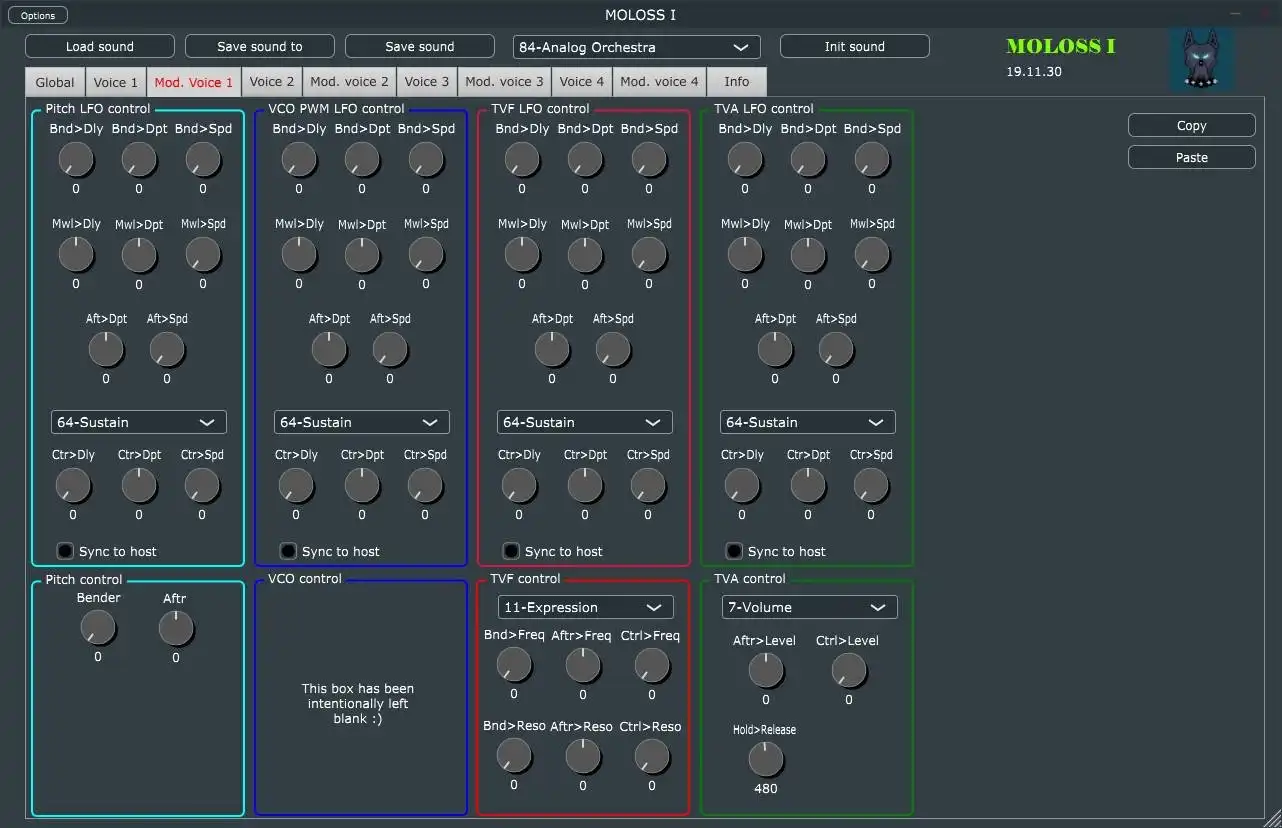Copy the current voice modulation settings
Screen dimensions: 1282x828
click(x=1192, y=125)
